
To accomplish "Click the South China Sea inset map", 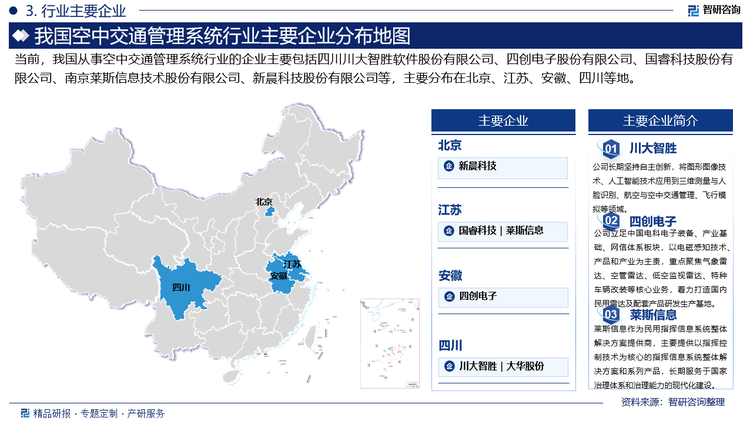I will tap(390, 343).
